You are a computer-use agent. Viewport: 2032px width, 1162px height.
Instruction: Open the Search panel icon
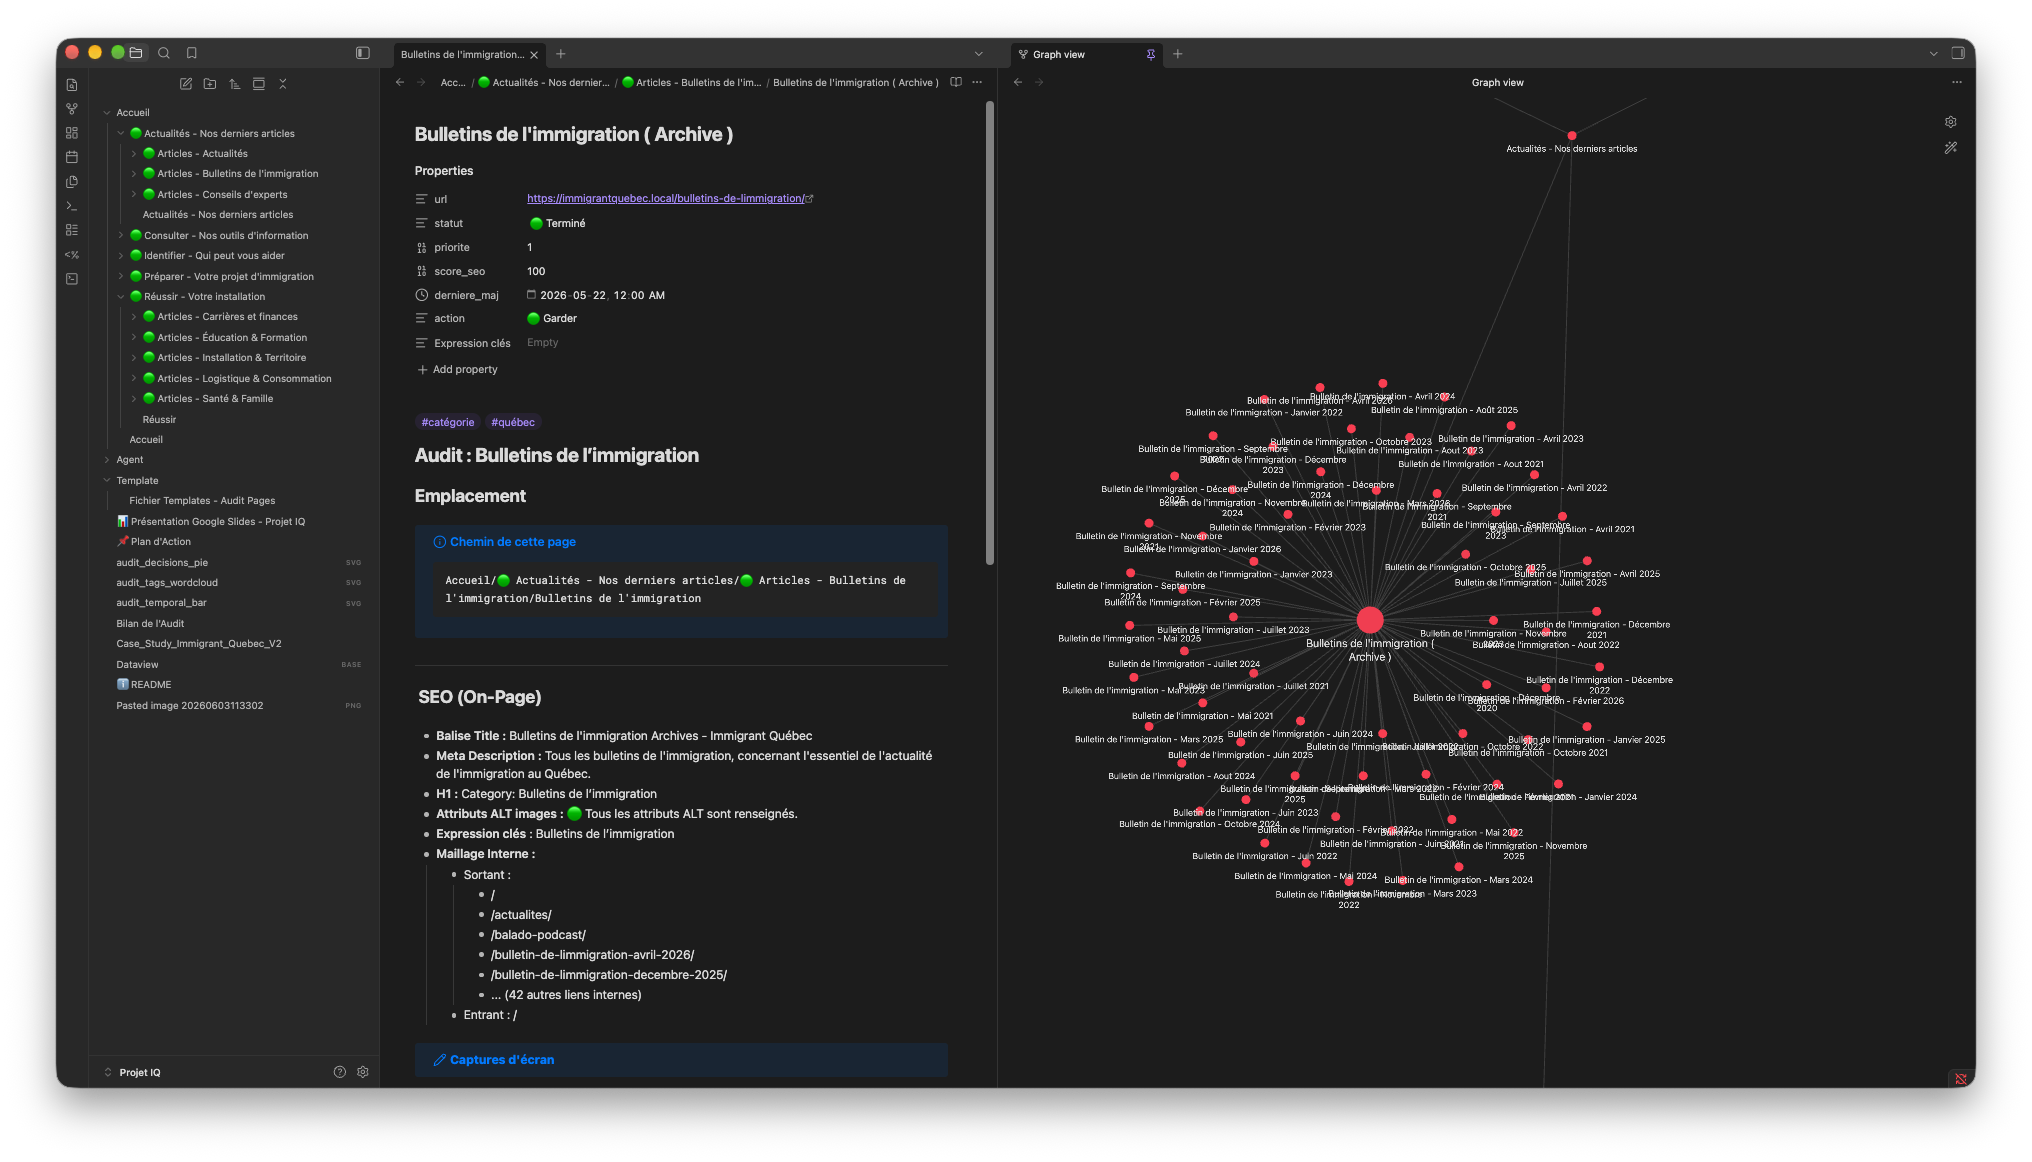(x=164, y=53)
